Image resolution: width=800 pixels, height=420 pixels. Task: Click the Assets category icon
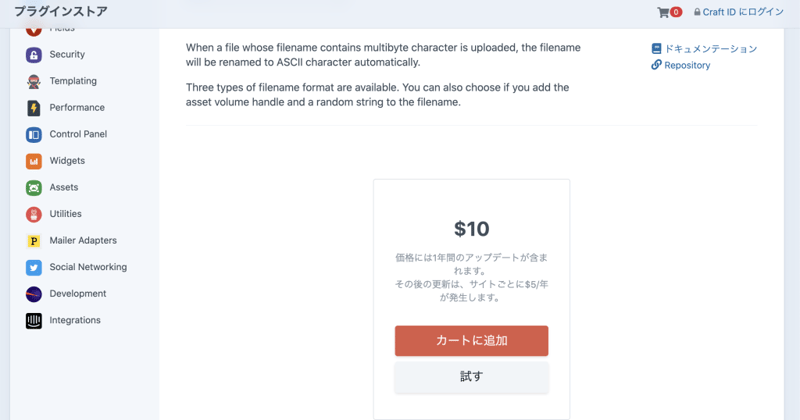coord(34,187)
